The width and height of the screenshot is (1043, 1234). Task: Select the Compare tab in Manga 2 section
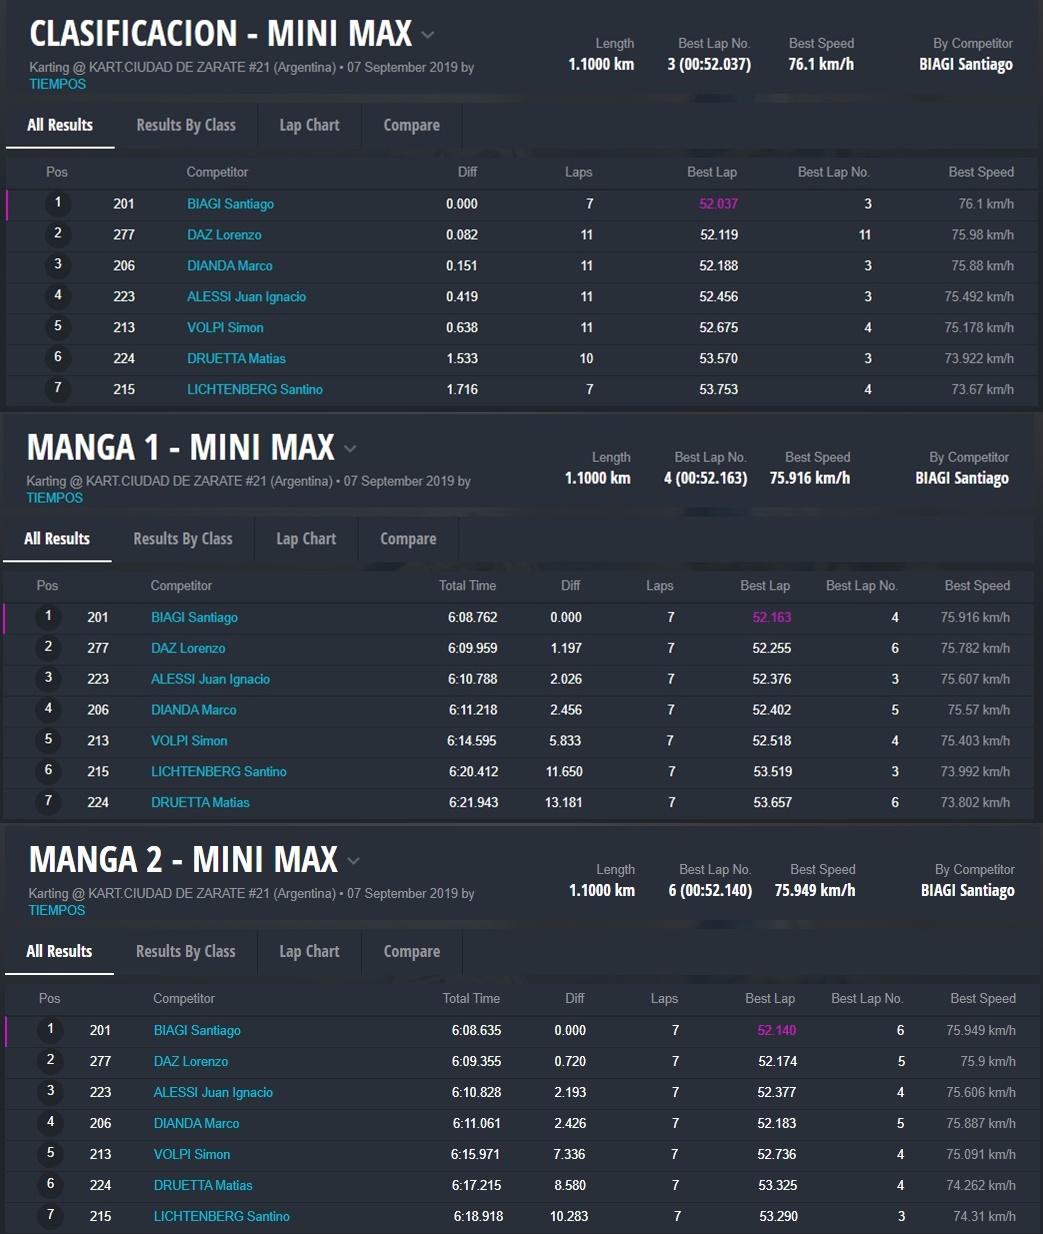[x=411, y=952]
